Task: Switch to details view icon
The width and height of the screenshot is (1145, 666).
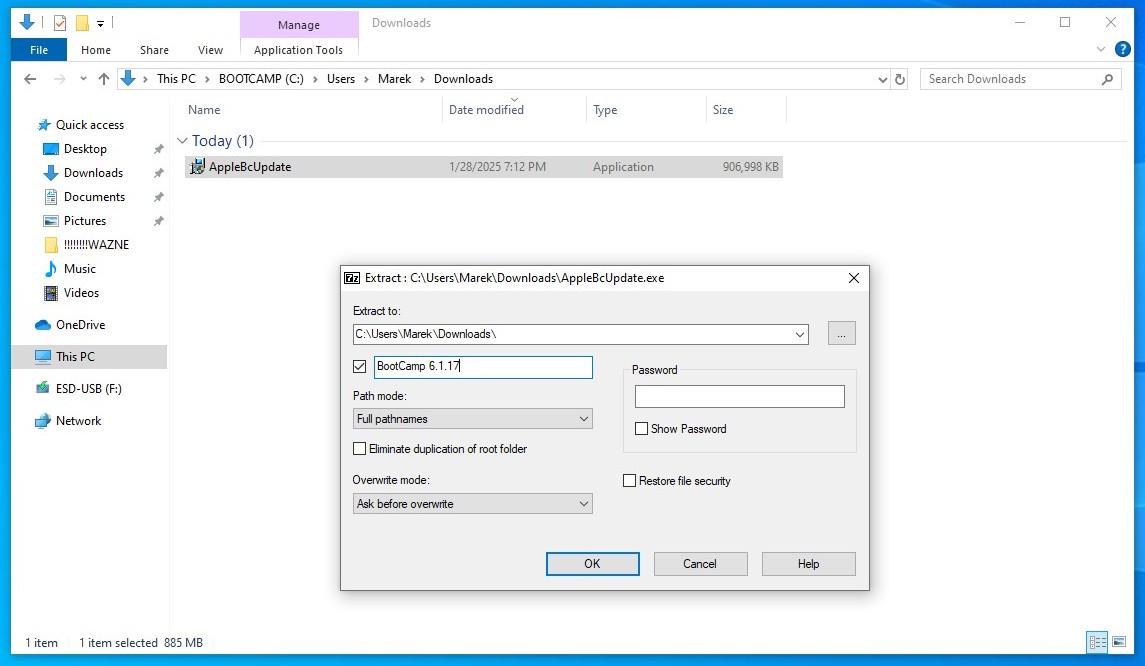Action: [x=1098, y=643]
